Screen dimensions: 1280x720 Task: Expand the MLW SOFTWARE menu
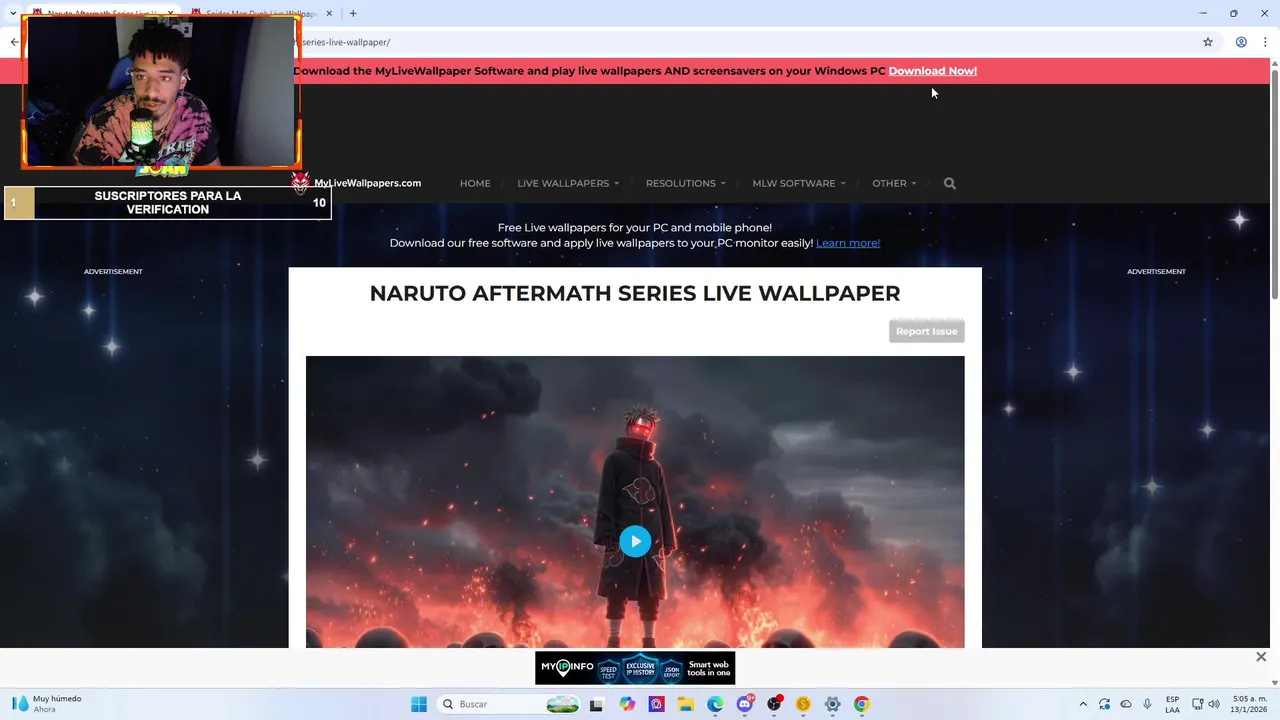point(799,183)
